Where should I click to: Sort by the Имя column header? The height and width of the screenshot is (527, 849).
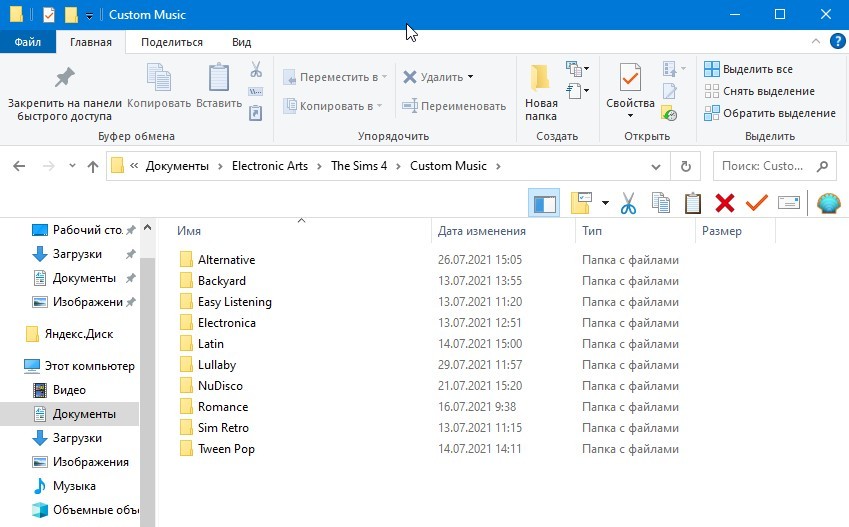188,231
